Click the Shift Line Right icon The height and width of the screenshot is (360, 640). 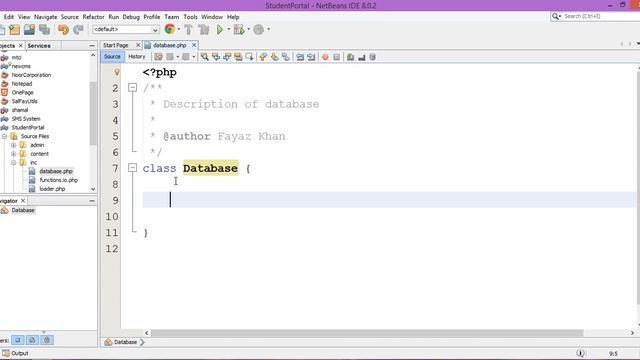coord(311,57)
